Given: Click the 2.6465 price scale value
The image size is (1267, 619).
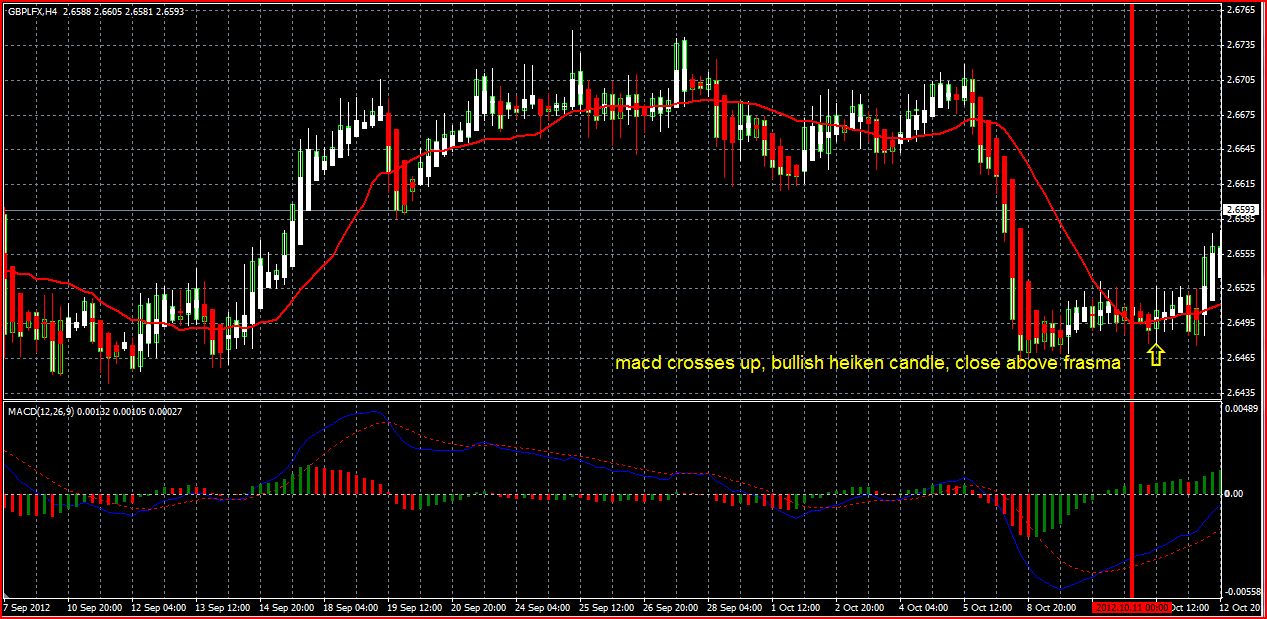Looking at the screenshot, I should tap(1242, 358).
